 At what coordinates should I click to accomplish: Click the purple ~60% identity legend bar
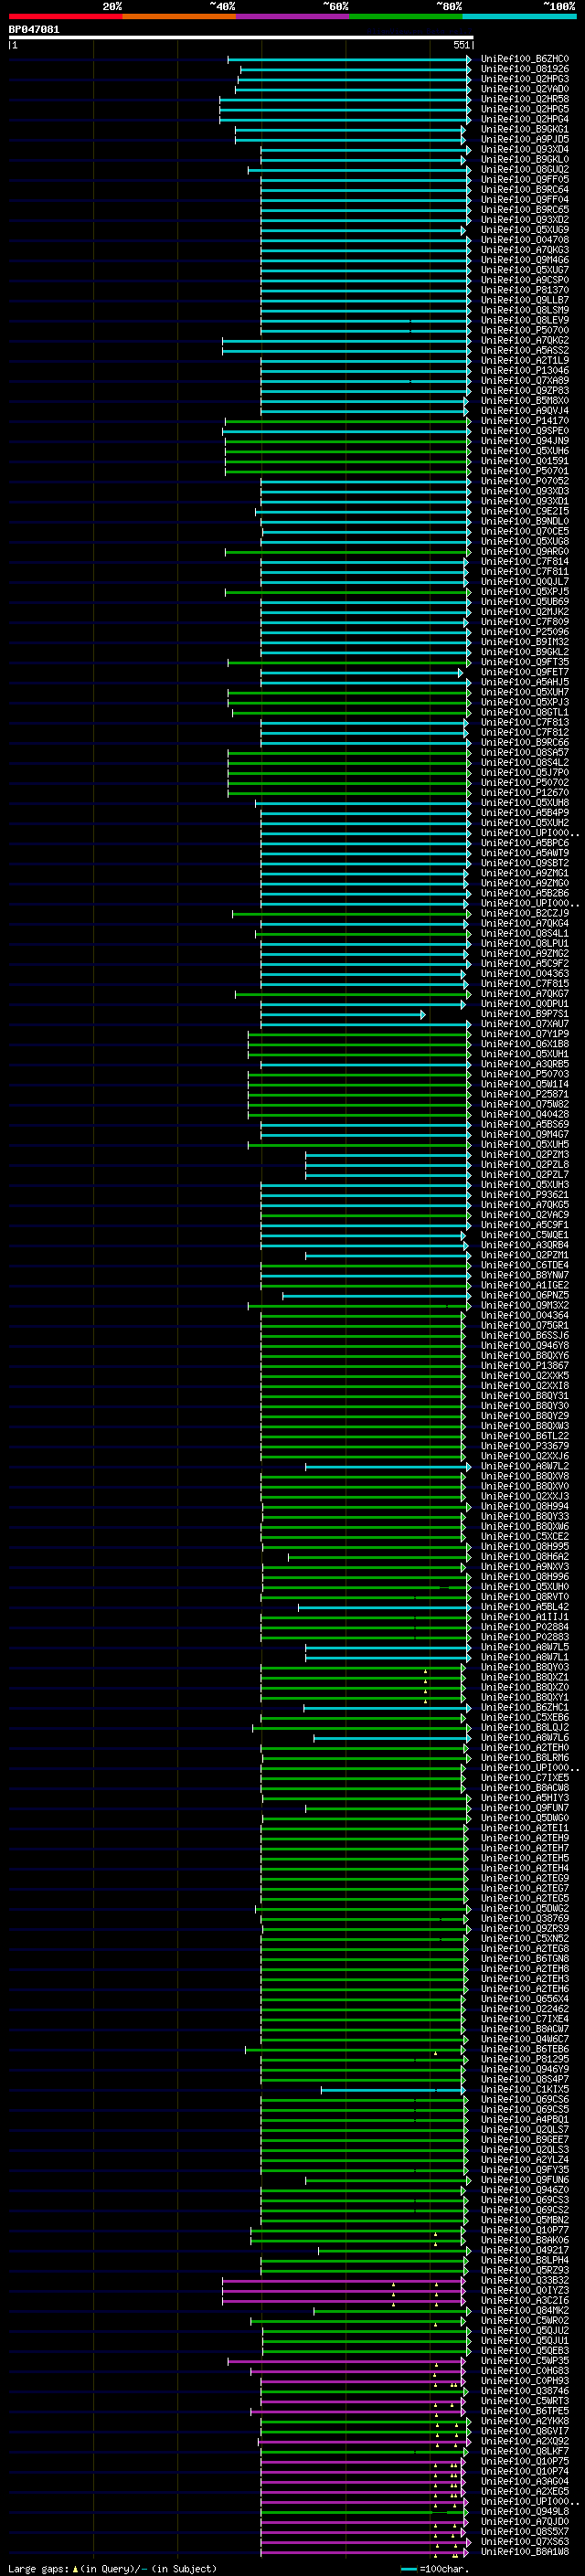point(293,16)
